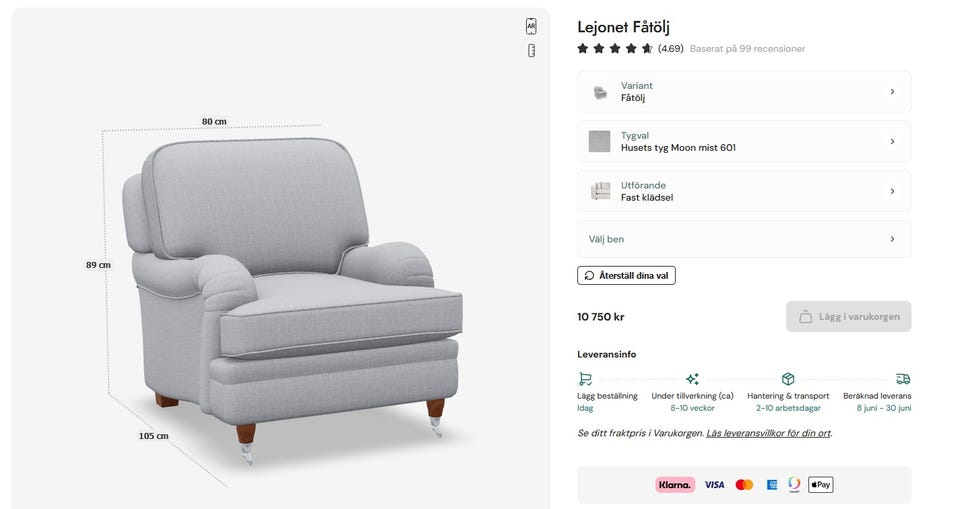Open the Tygval fabric chevron

[x=892, y=142]
